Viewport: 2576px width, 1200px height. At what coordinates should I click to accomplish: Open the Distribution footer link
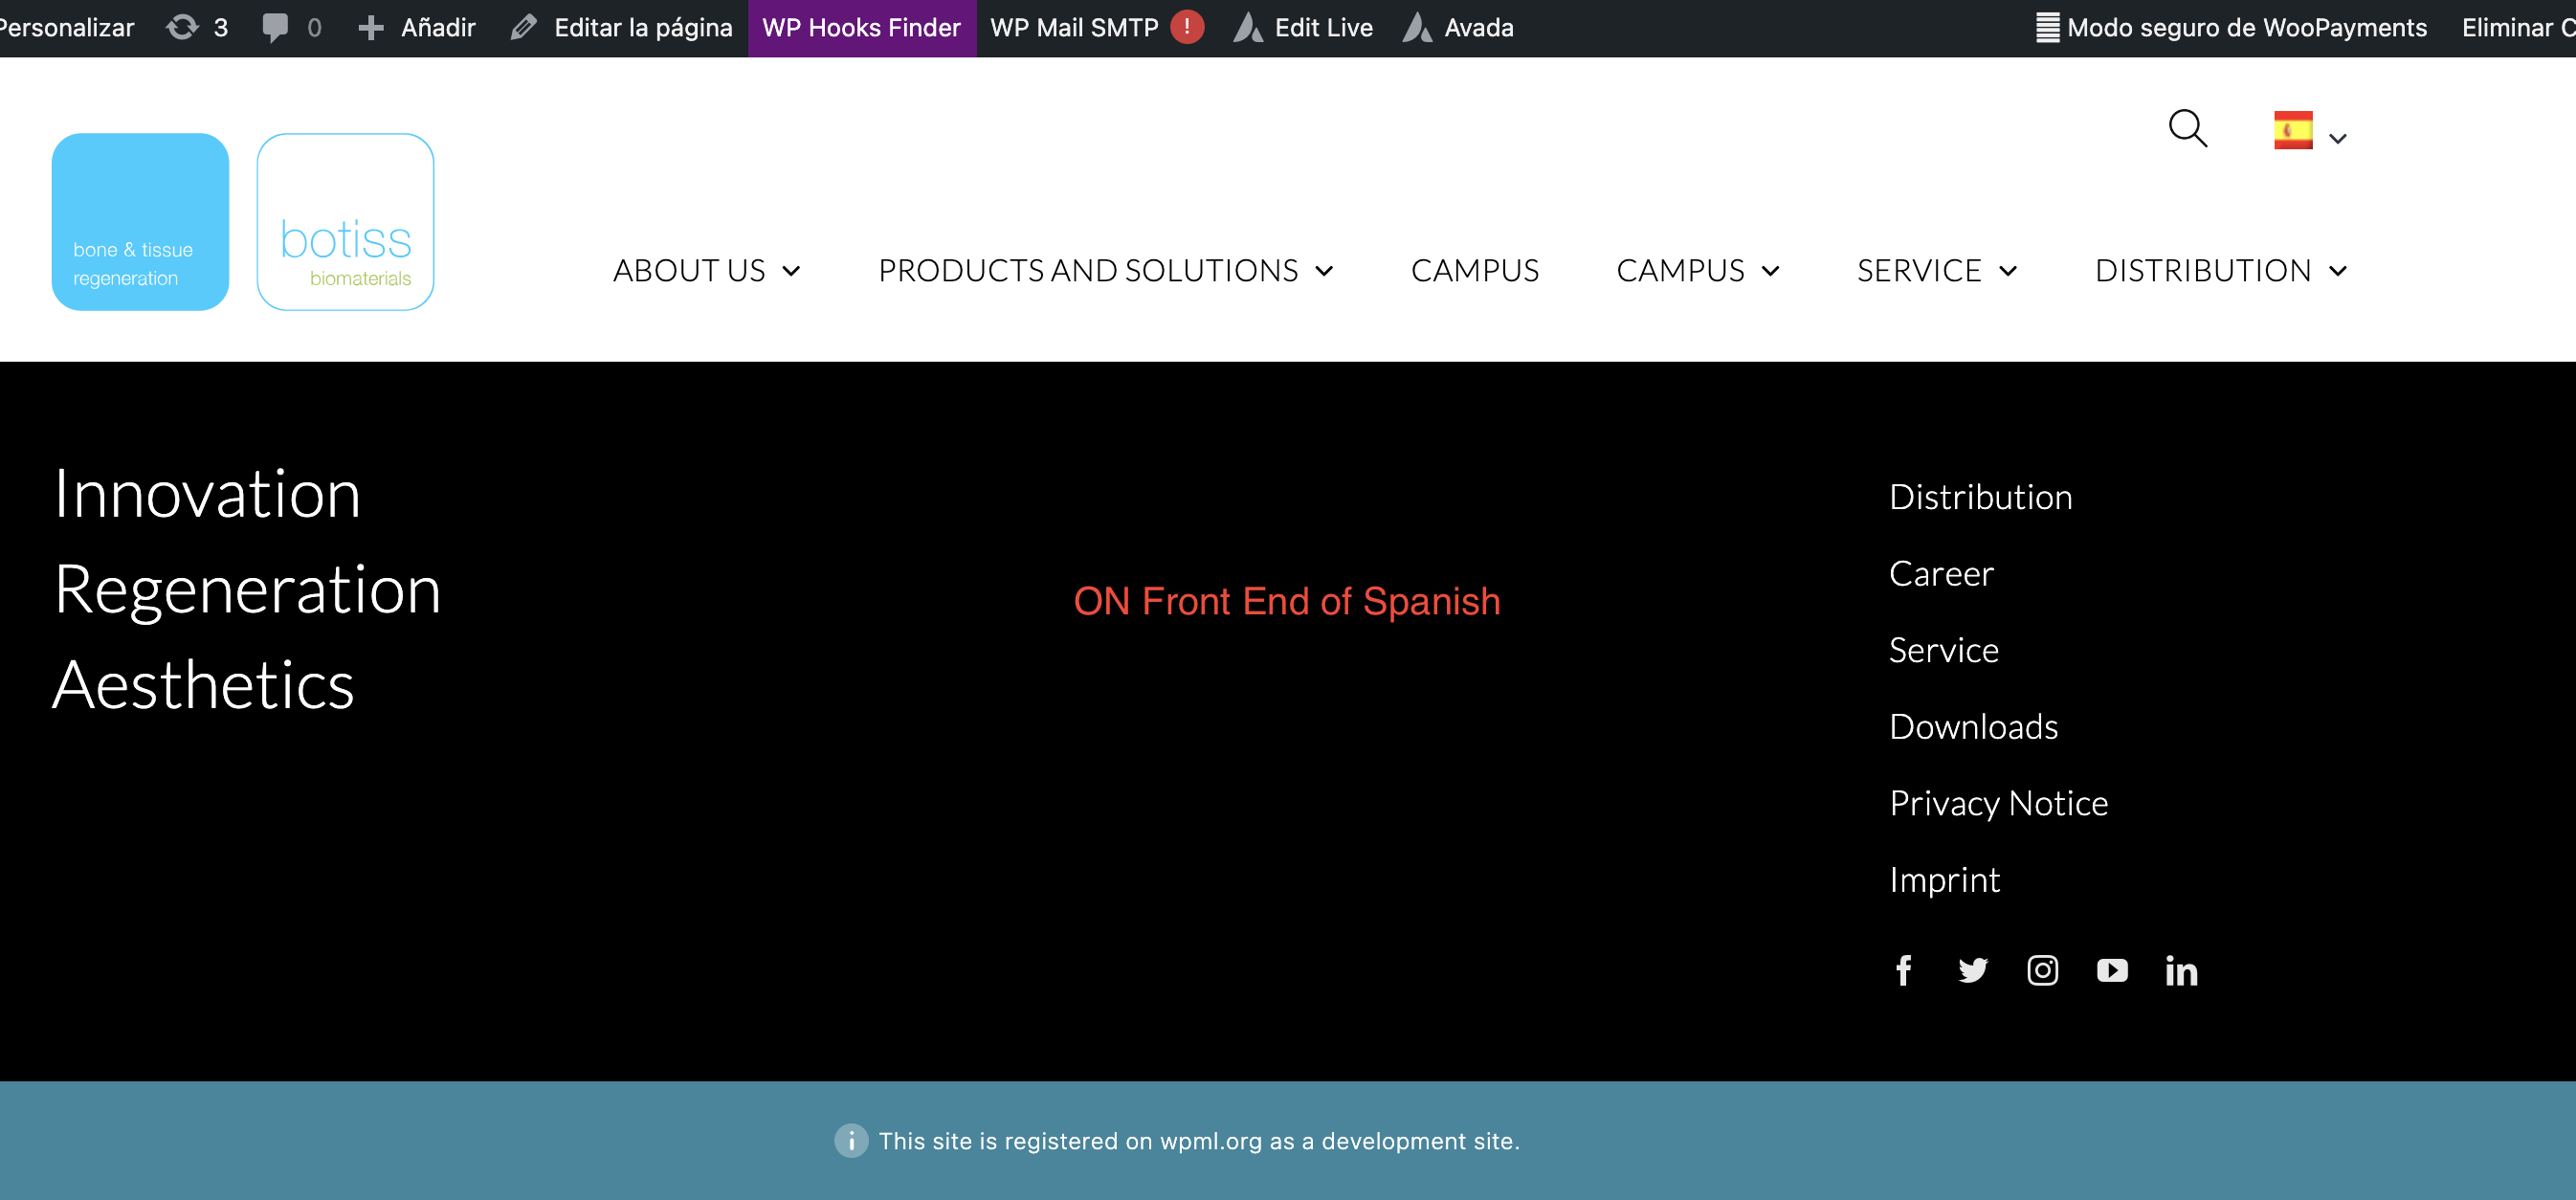coord(1980,497)
